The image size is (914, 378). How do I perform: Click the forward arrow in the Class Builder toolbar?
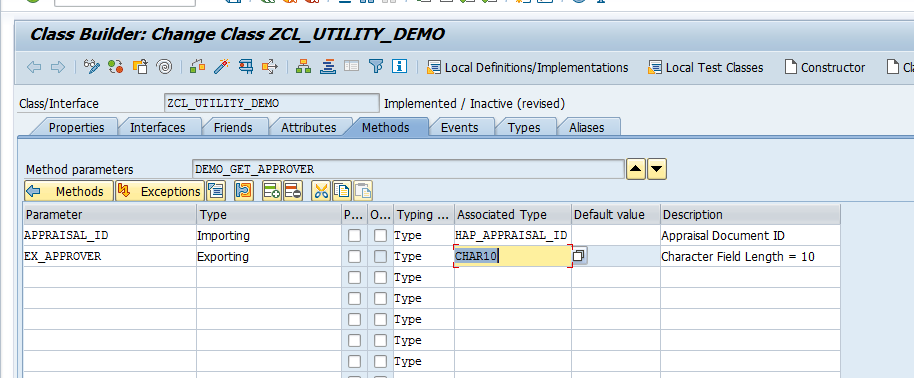[x=58, y=67]
